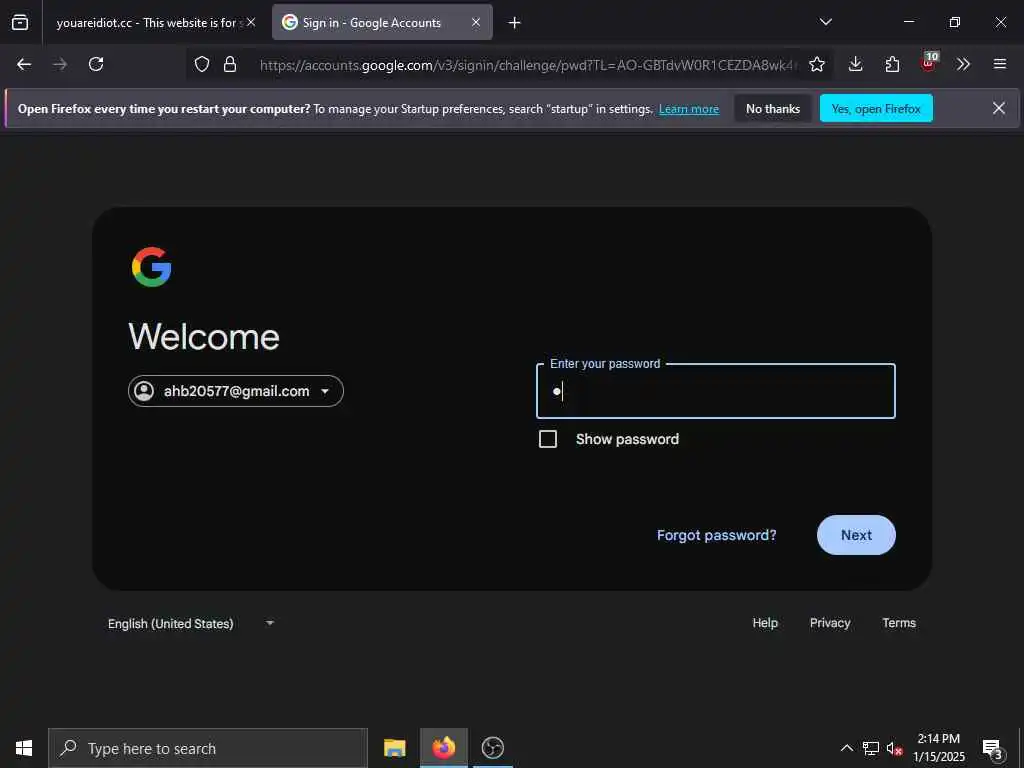The height and width of the screenshot is (768, 1024).
Task: Select the Sign in - Google Accounts tab
Action: (x=382, y=23)
